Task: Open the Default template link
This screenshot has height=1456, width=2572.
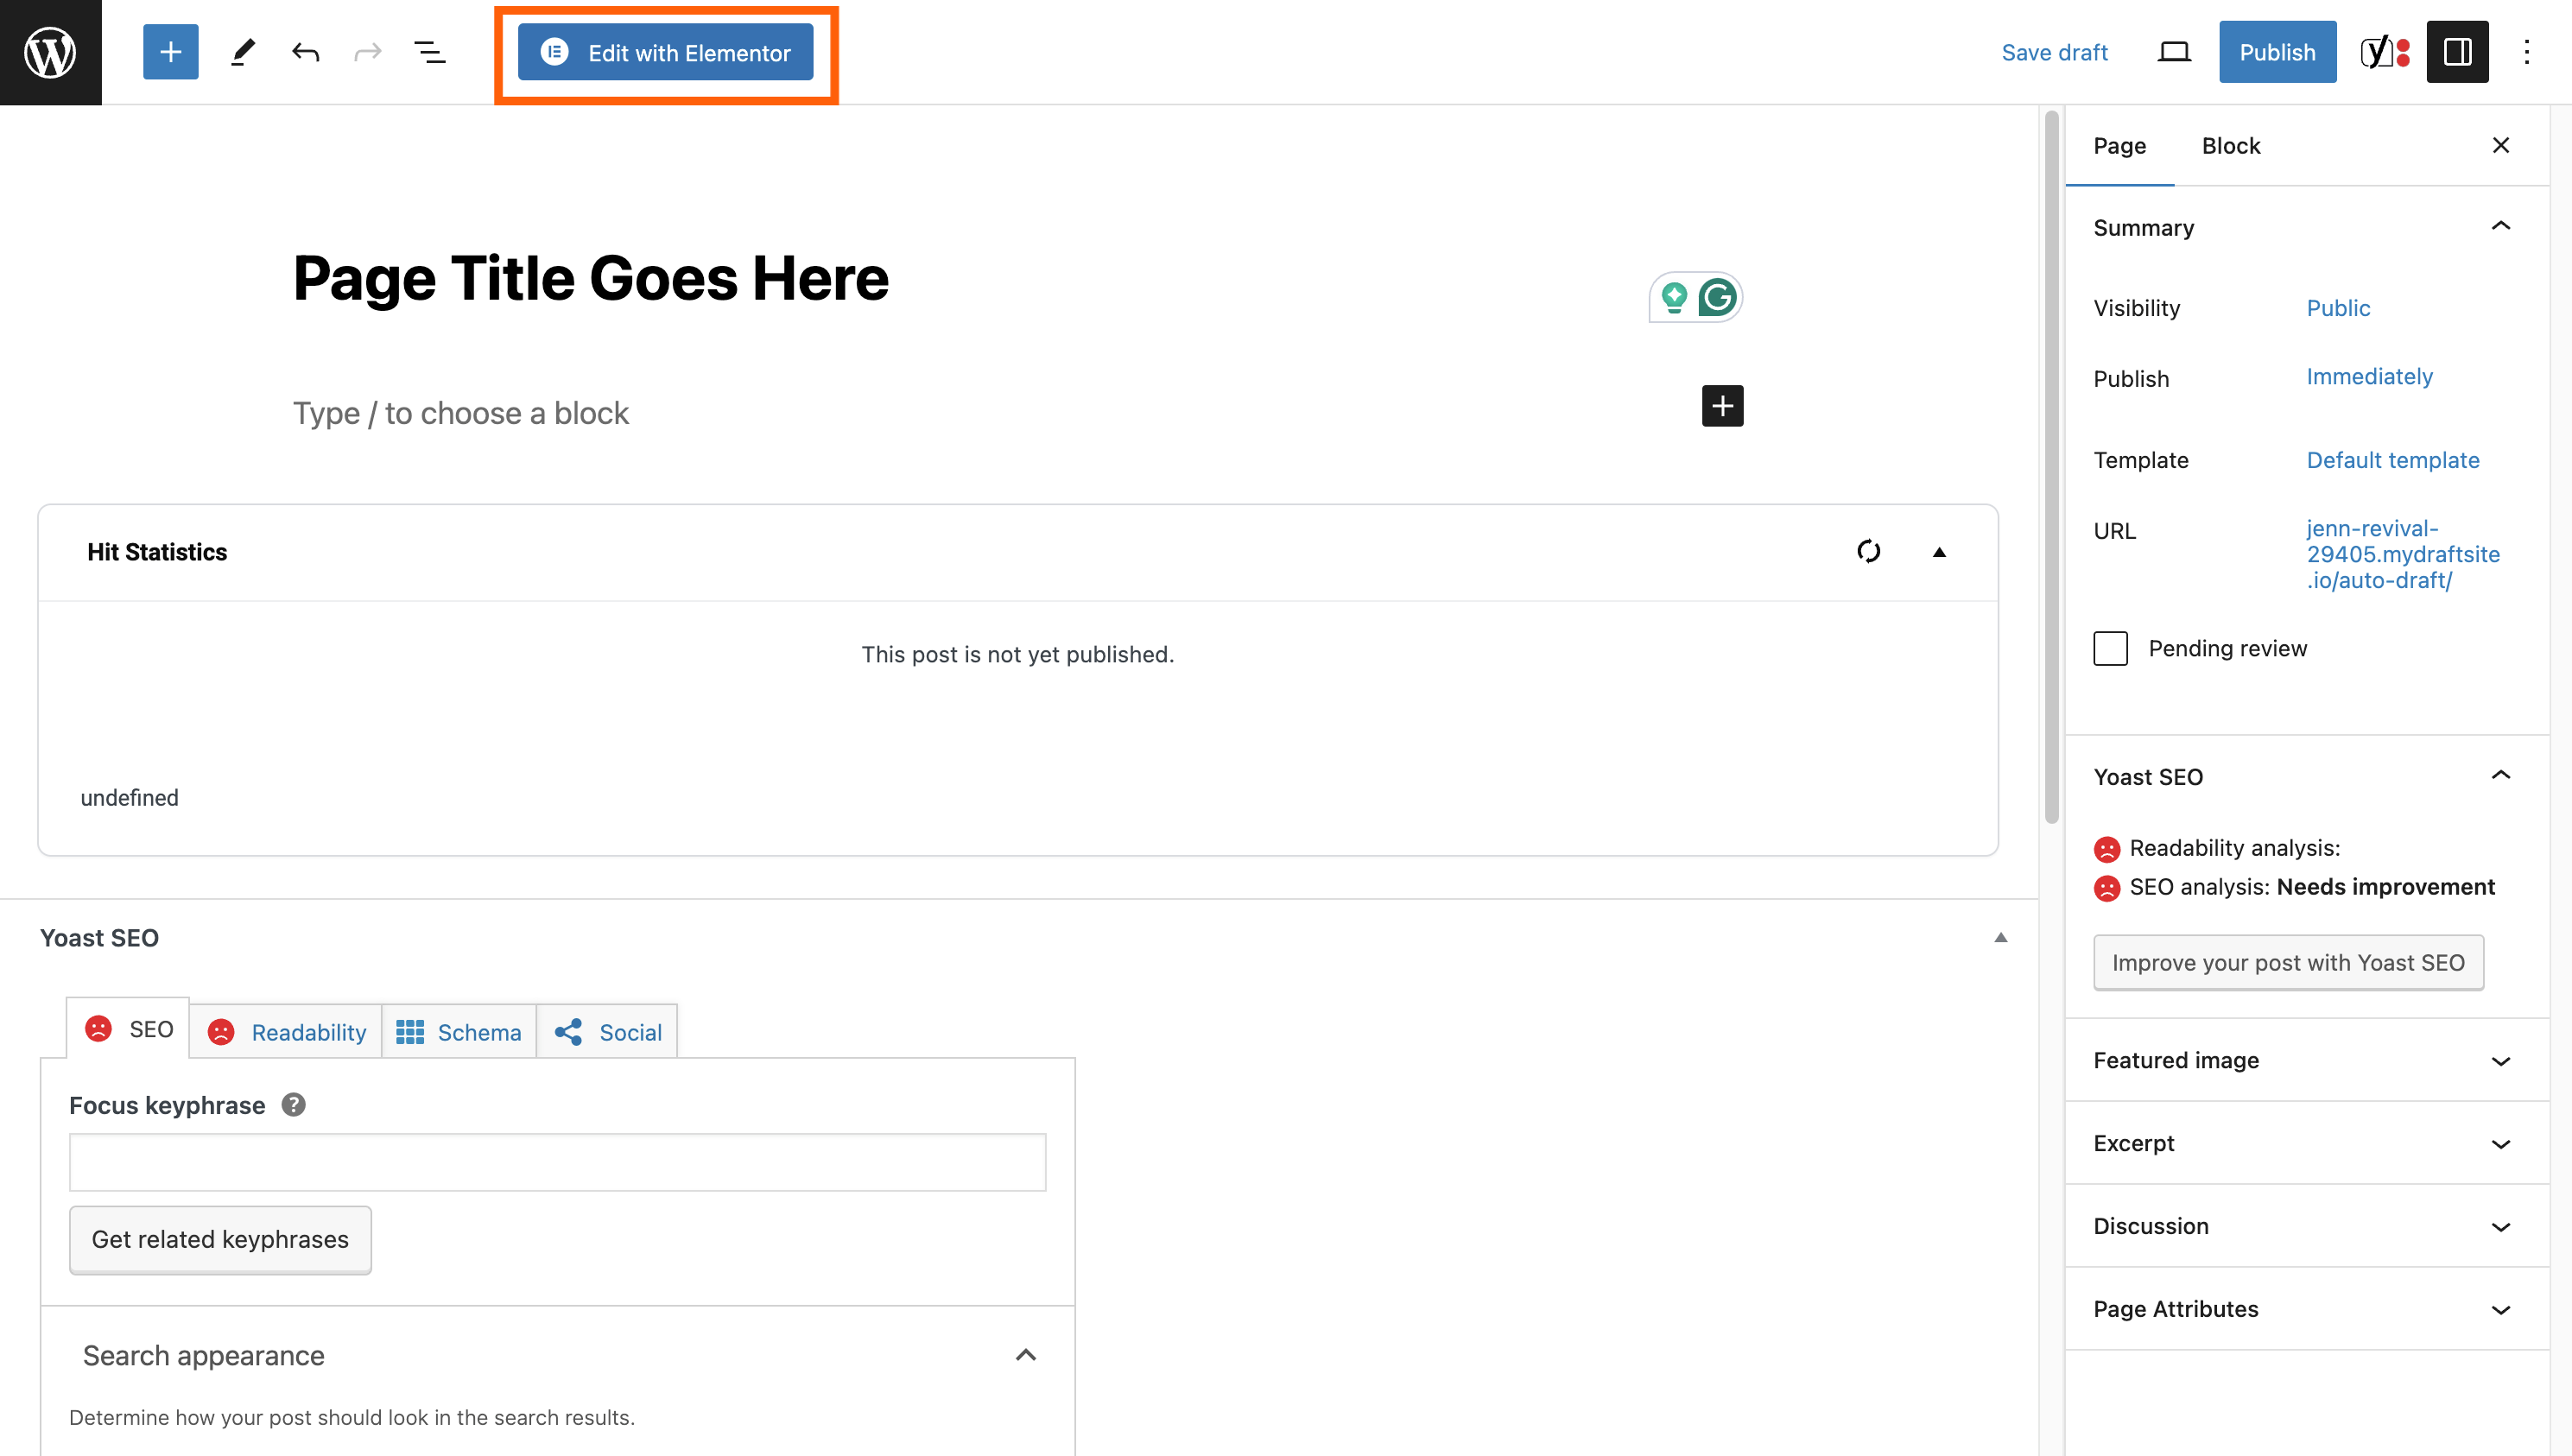Action: point(2392,460)
